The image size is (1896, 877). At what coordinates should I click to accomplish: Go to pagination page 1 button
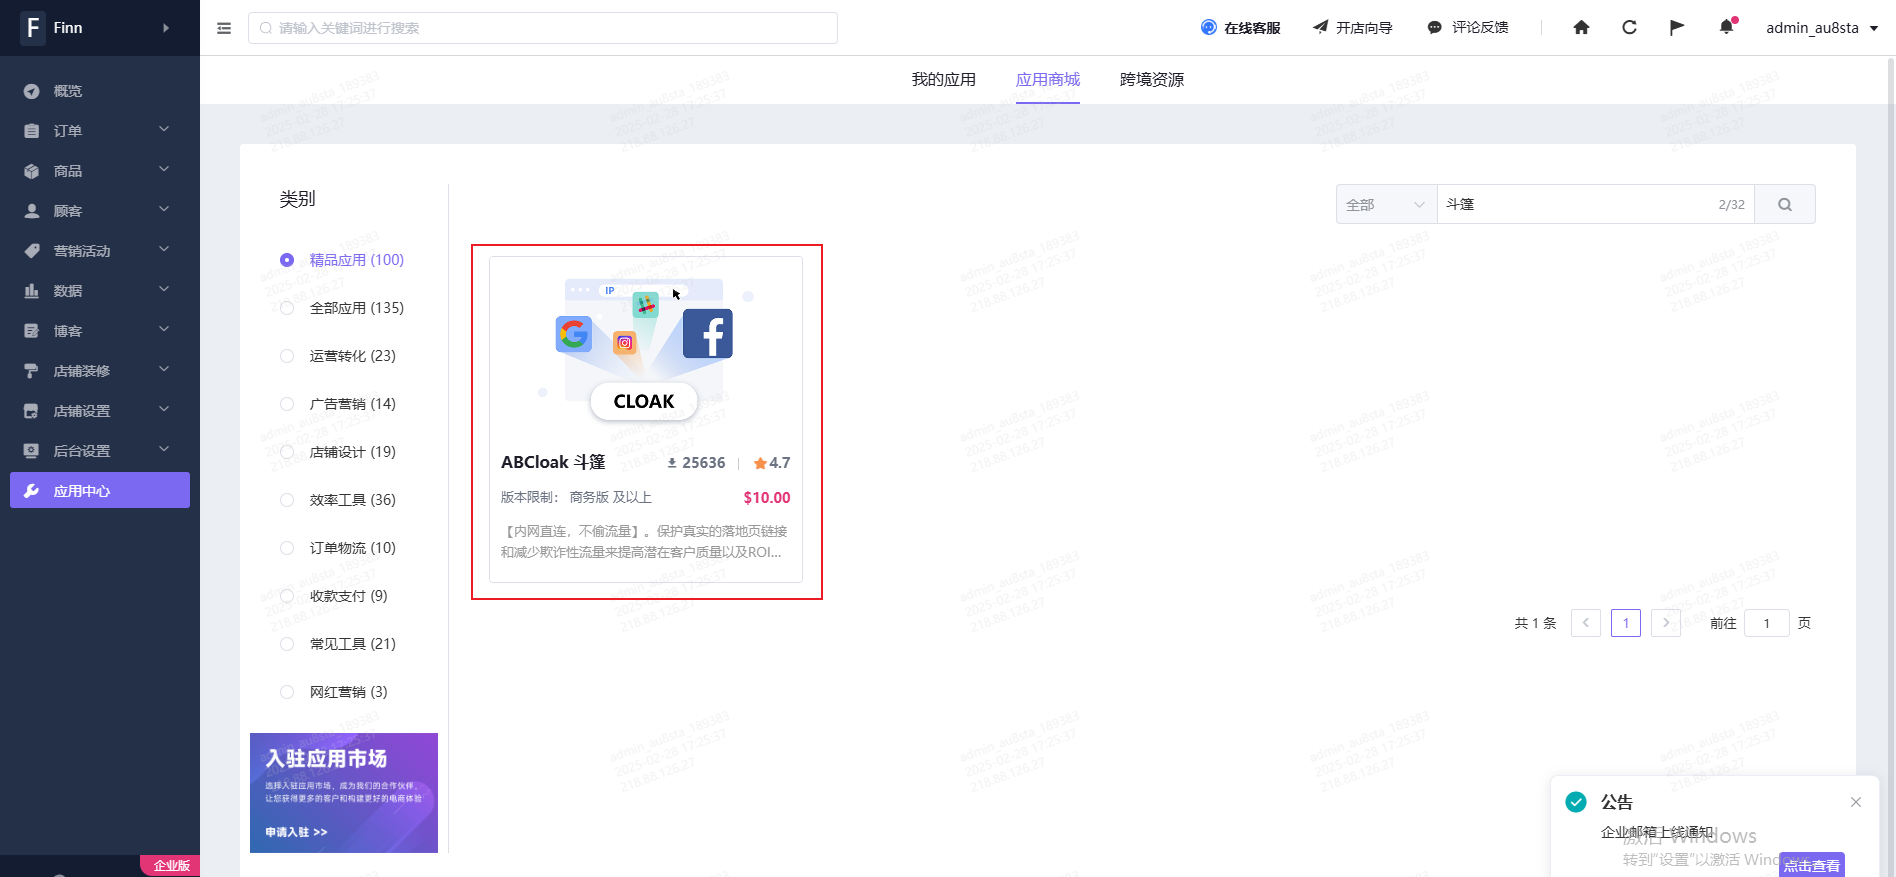[x=1626, y=623]
